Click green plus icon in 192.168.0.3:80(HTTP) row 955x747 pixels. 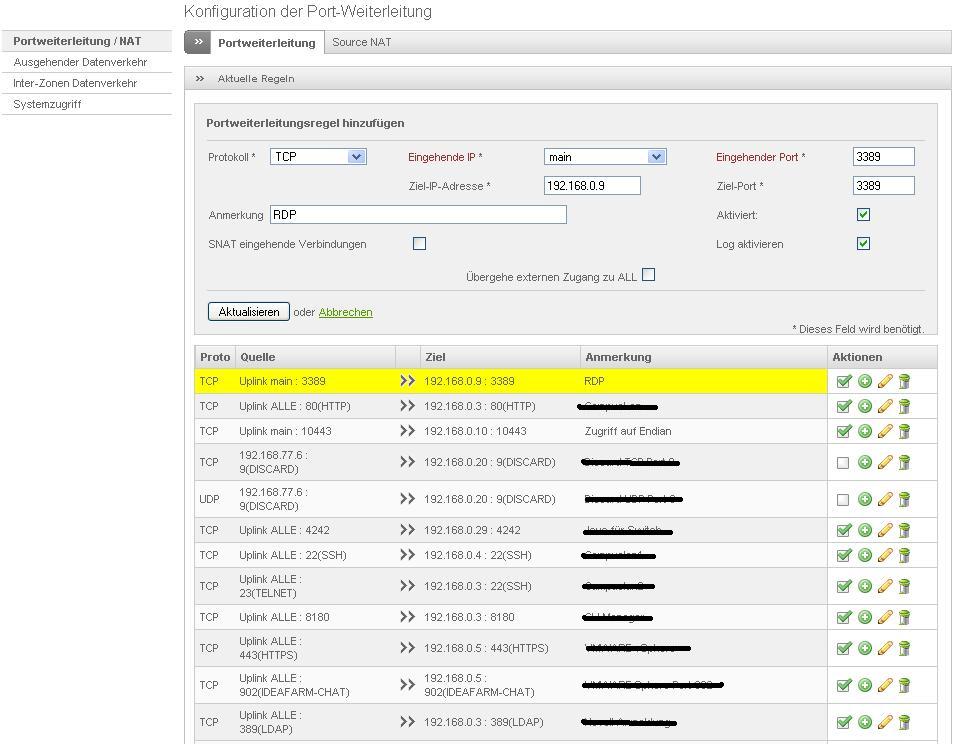pyautogui.click(x=865, y=406)
